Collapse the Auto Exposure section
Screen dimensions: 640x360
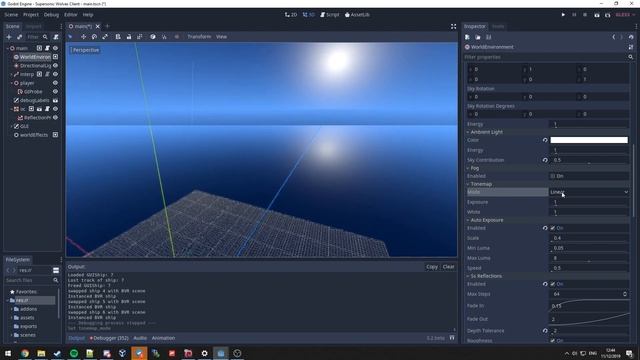(x=468, y=220)
